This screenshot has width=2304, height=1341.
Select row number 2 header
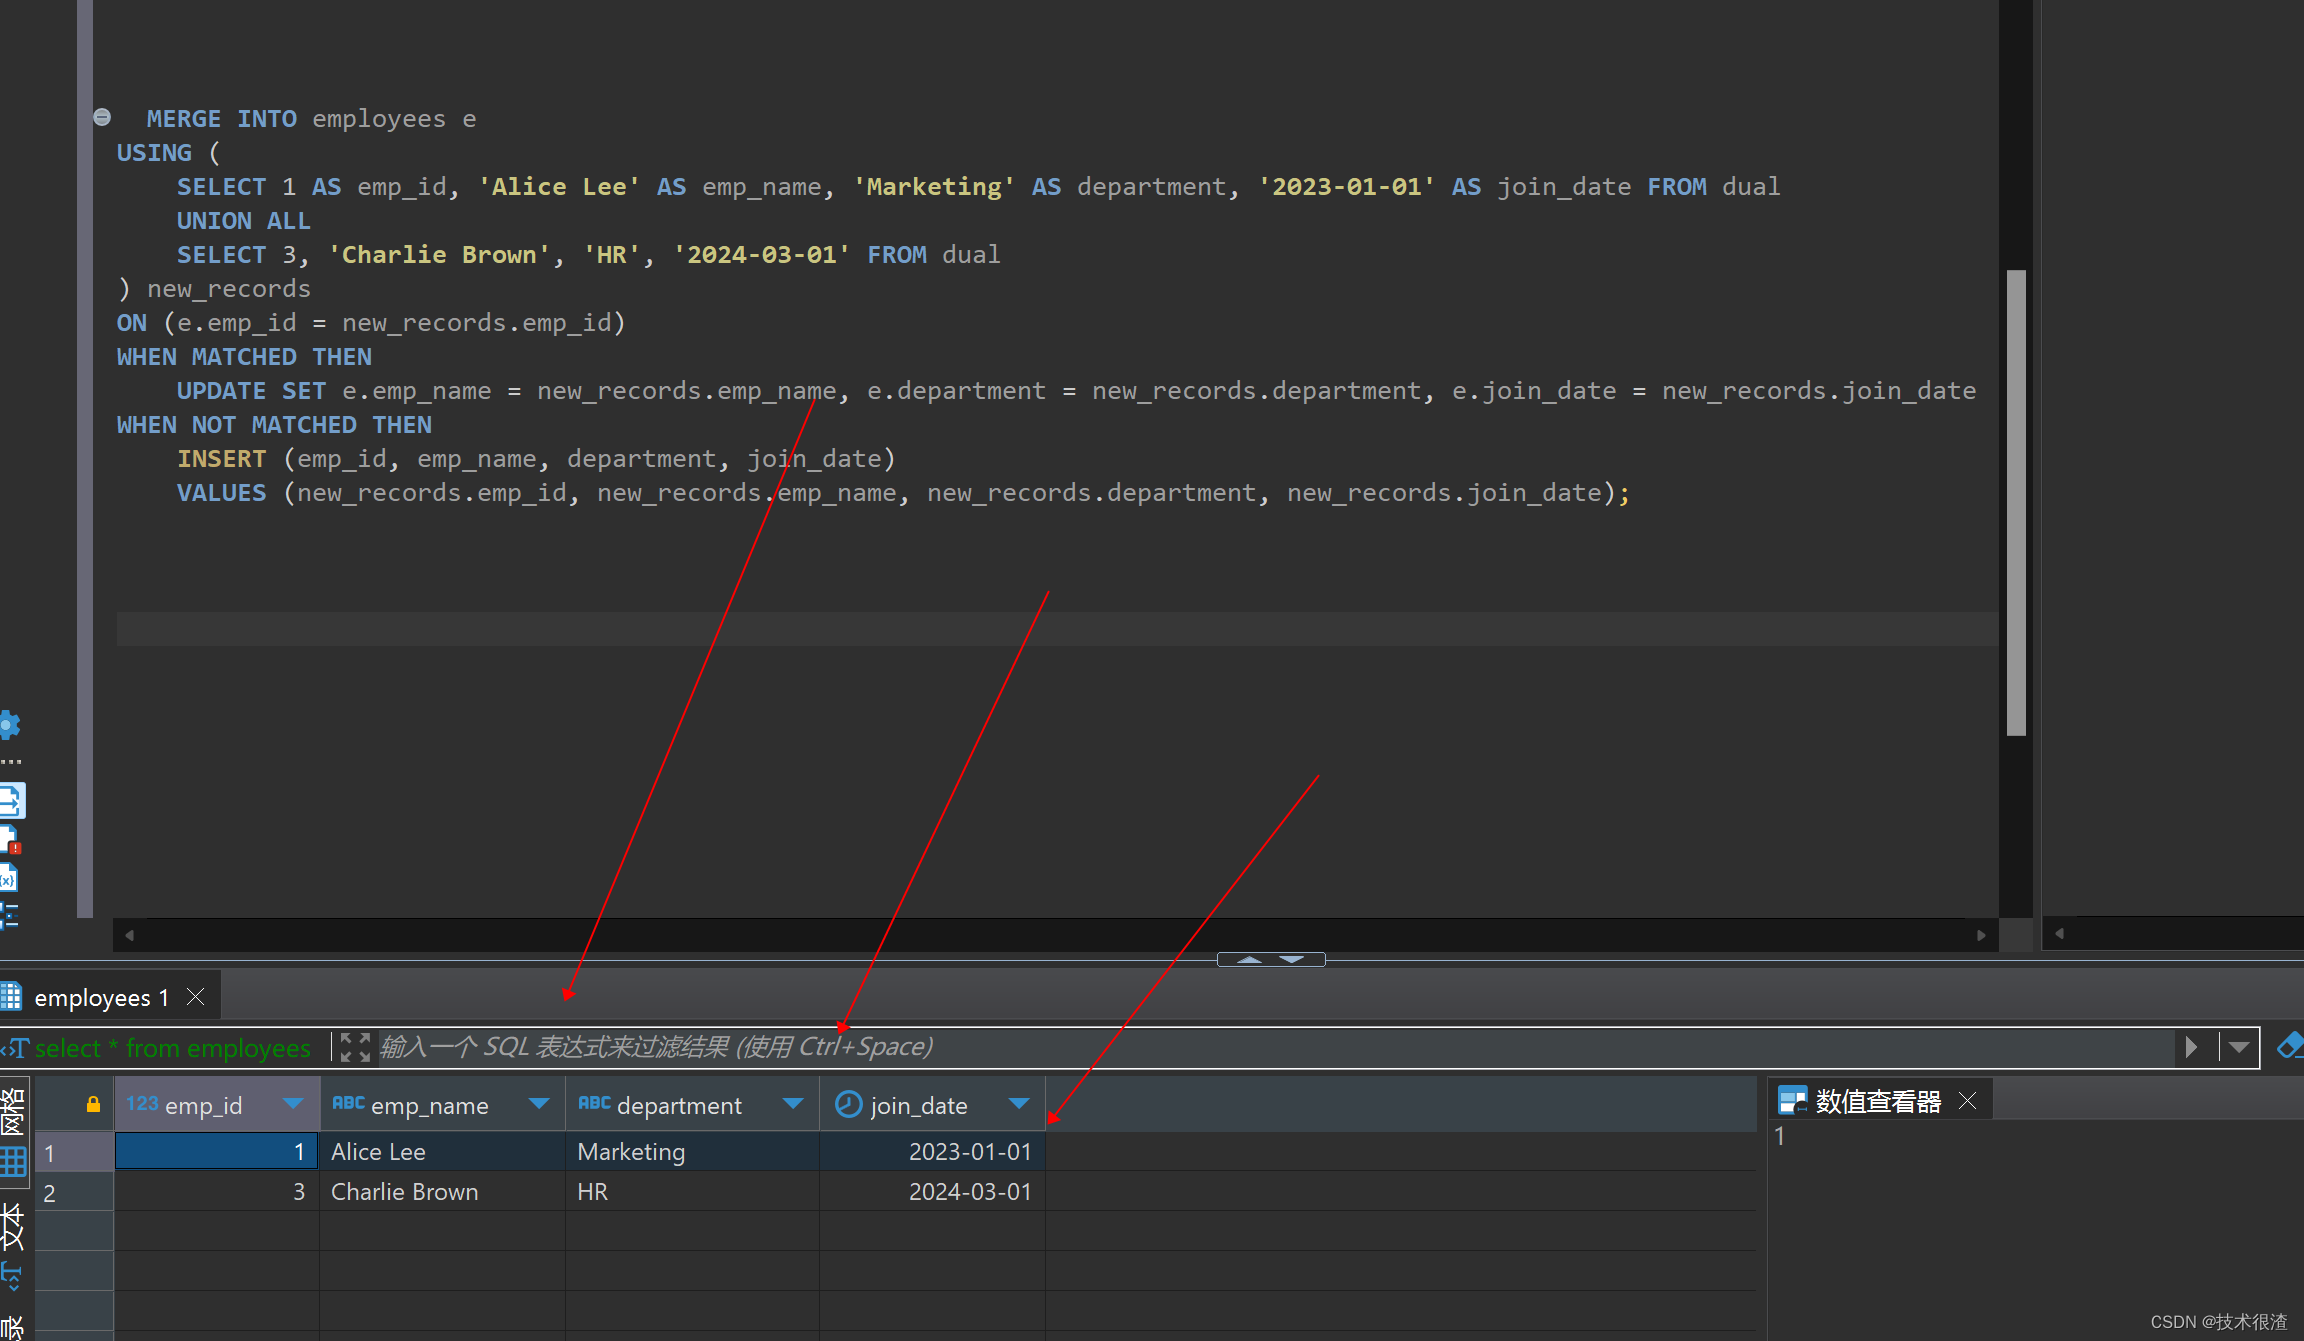click(x=74, y=1192)
